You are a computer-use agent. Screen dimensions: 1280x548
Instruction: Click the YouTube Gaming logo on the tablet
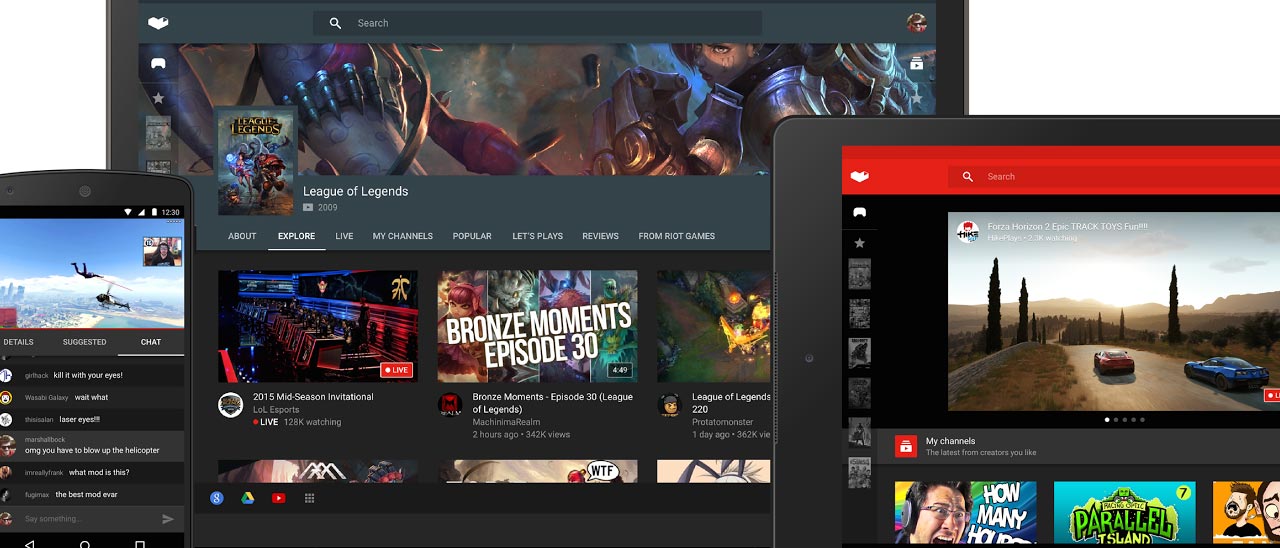[859, 176]
